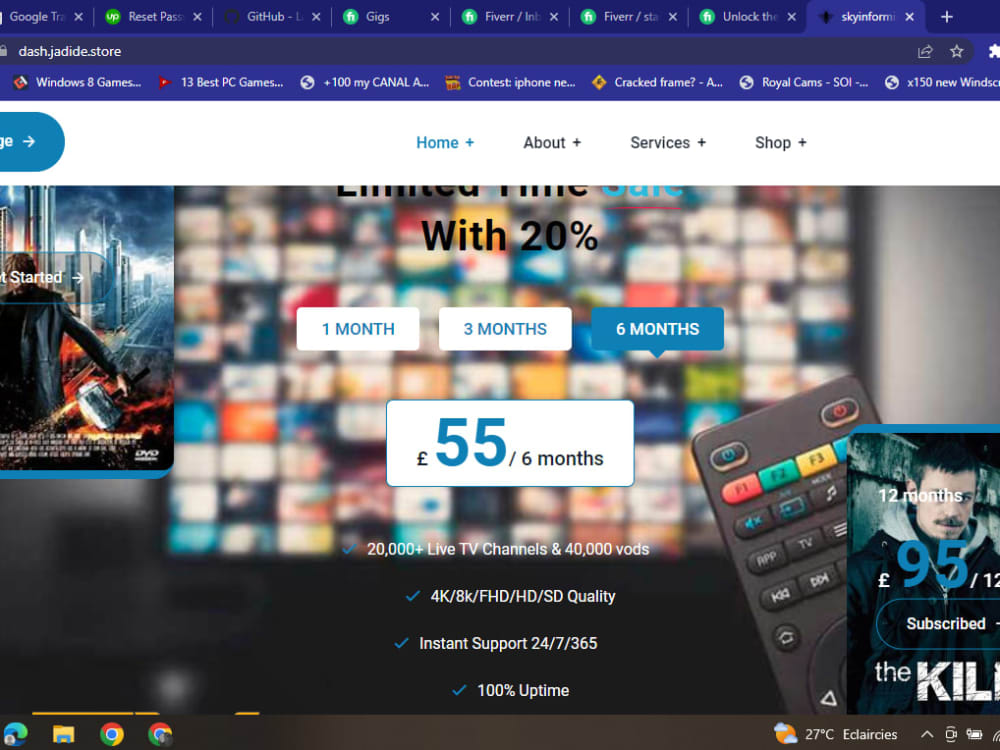This screenshot has width=1000, height=750.
Task: Click the Subscribed button on 12 months card
Action: [x=938, y=624]
